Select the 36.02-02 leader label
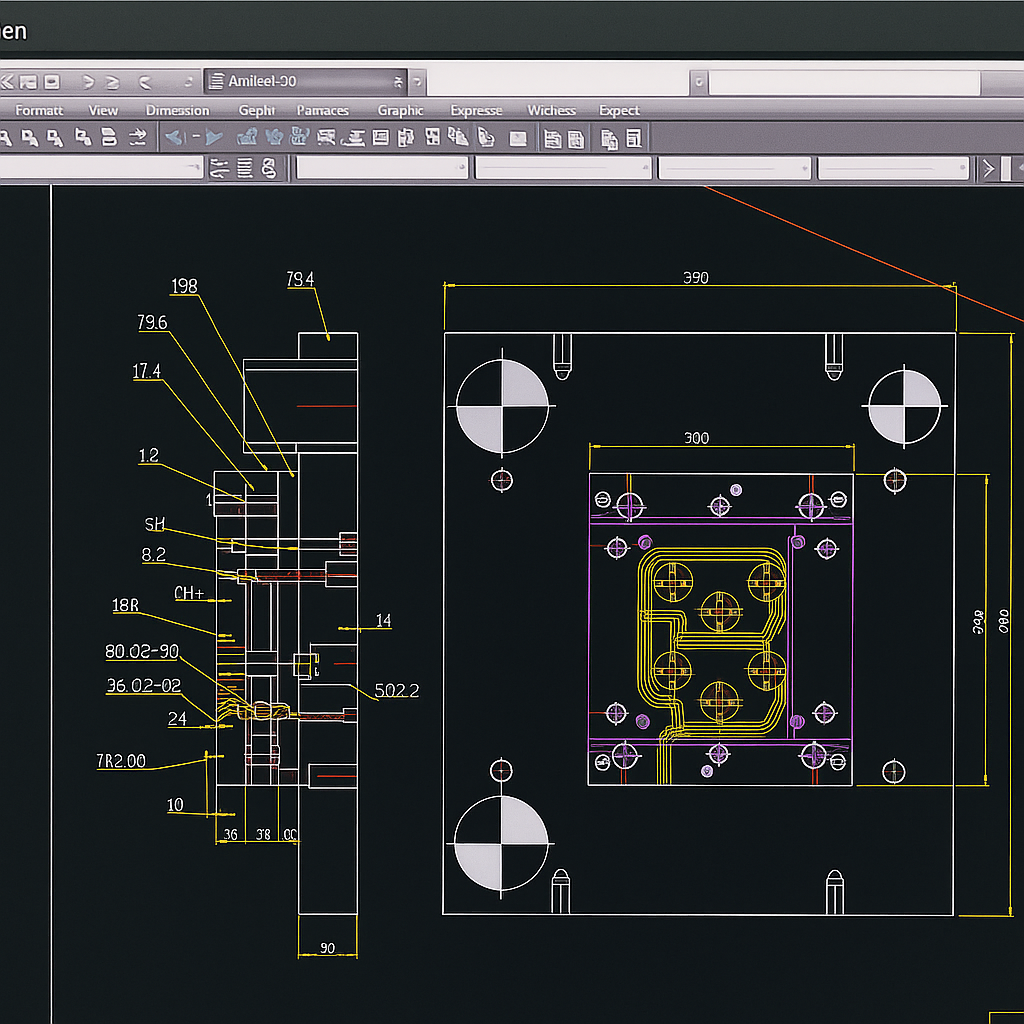The image size is (1024, 1024). (144, 685)
